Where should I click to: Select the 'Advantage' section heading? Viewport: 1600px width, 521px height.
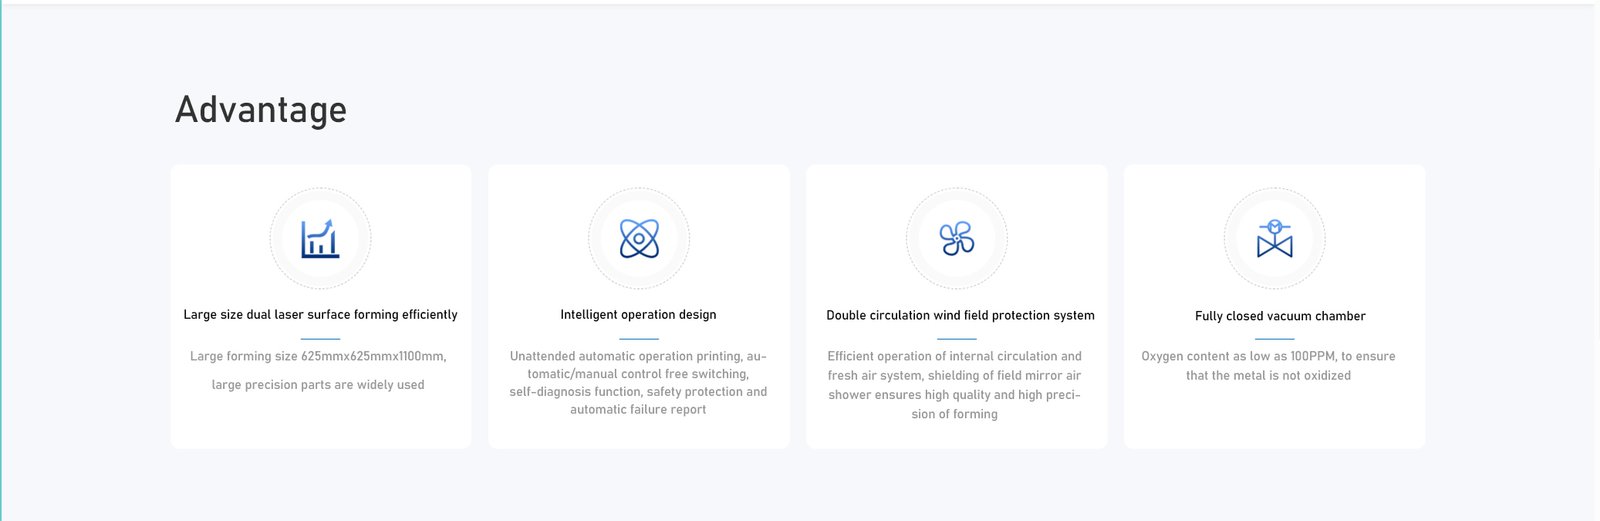261,110
